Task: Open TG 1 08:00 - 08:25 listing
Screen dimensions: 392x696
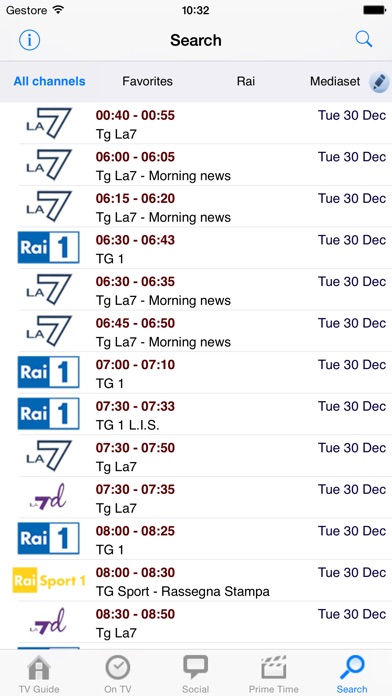Action: coord(196,539)
